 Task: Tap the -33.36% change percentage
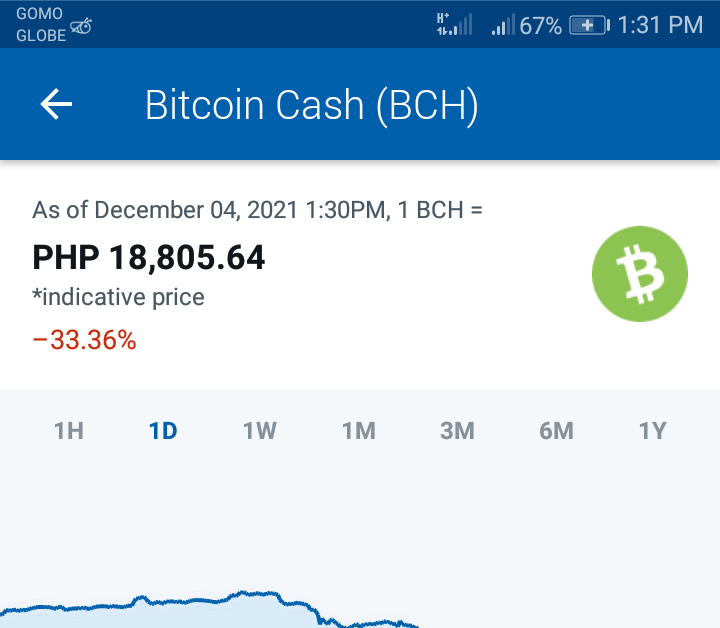[84, 340]
